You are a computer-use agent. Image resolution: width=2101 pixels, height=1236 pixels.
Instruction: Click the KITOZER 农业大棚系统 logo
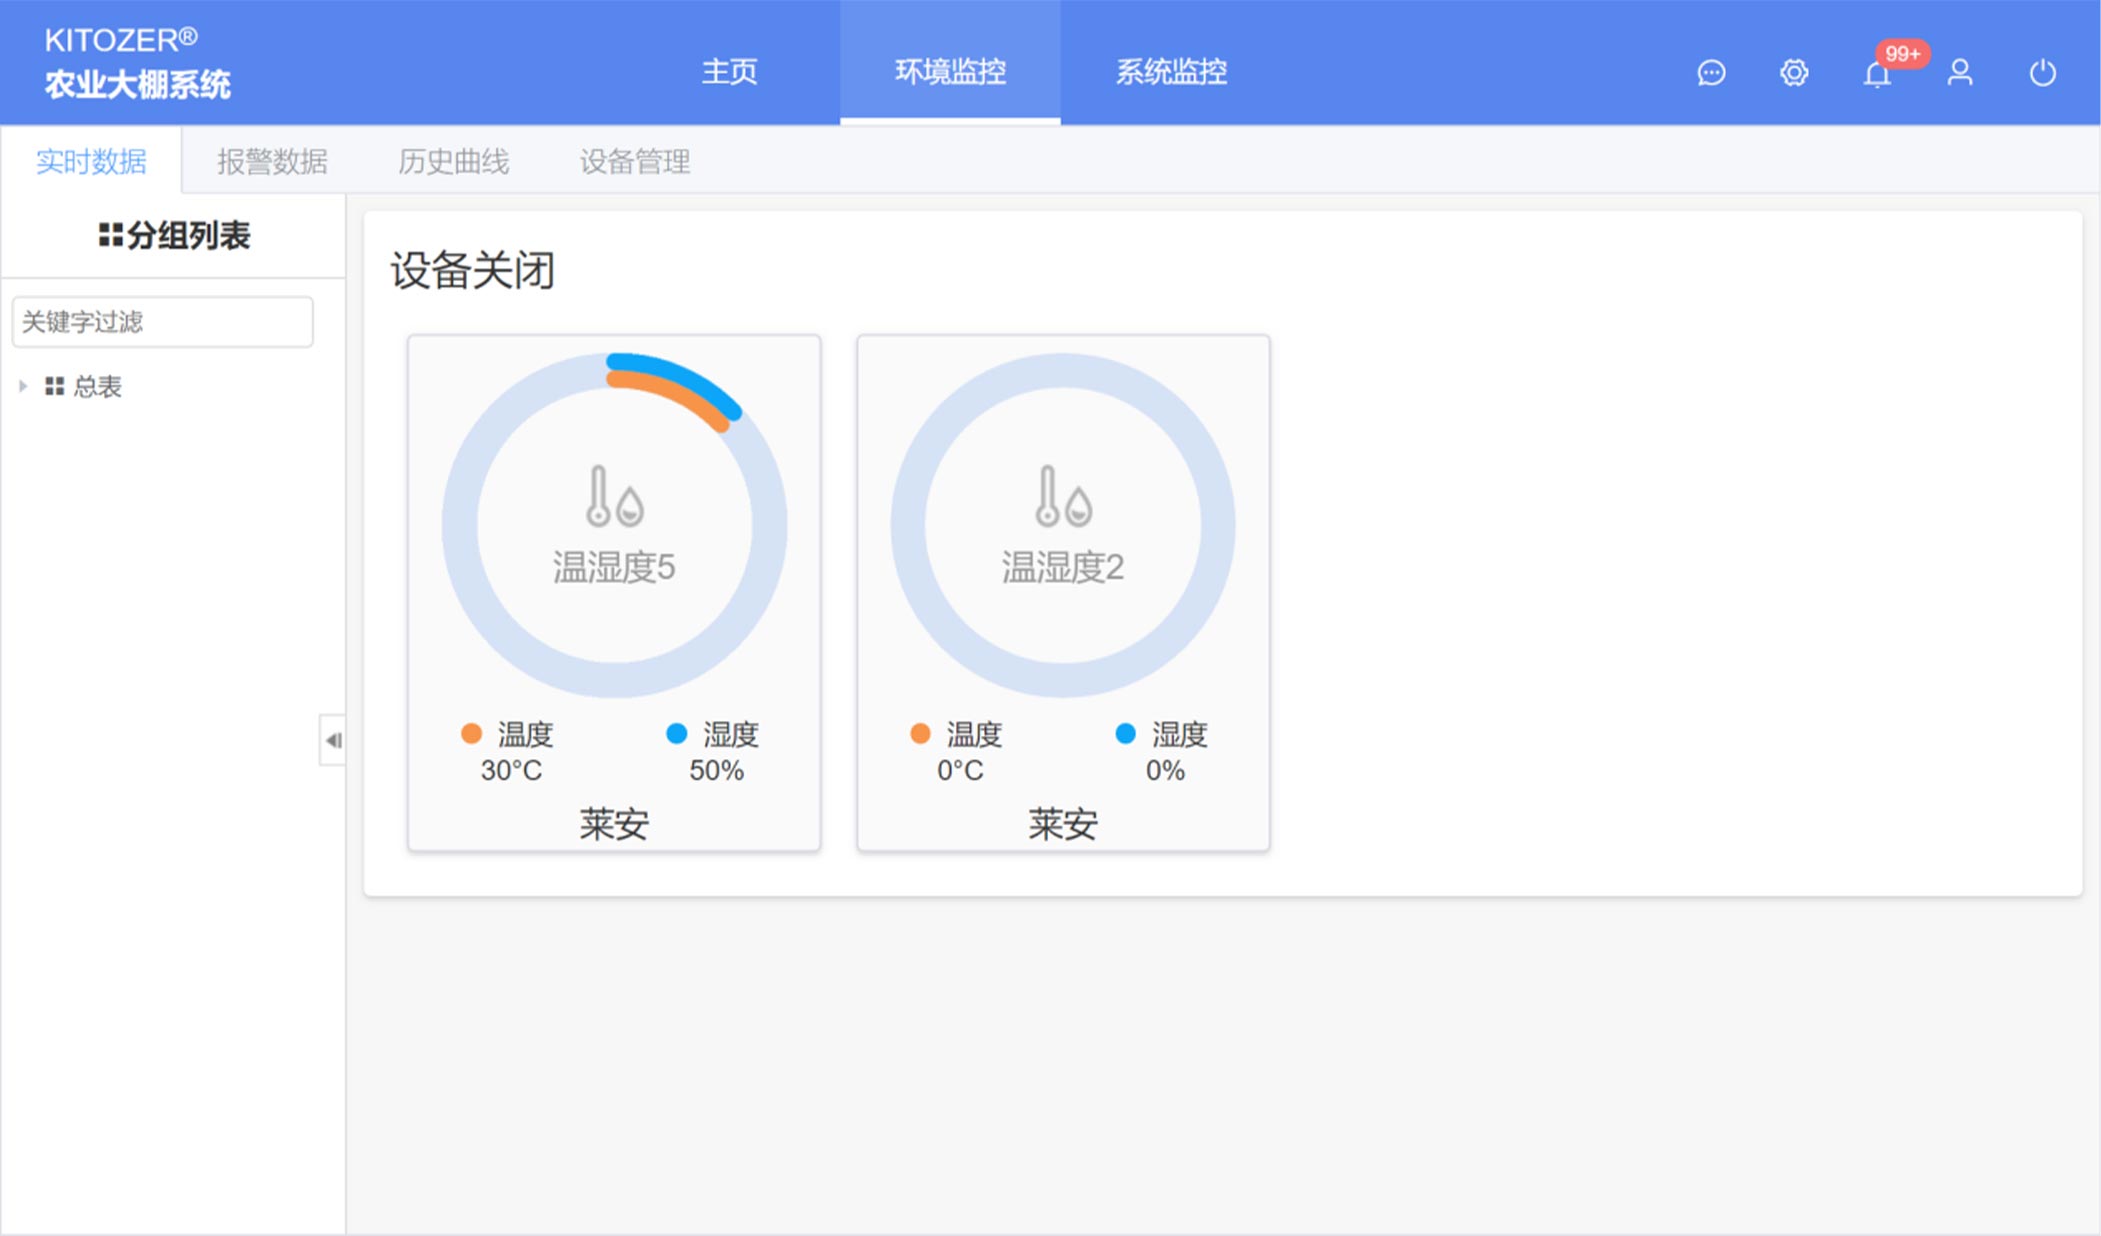point(137,62)
